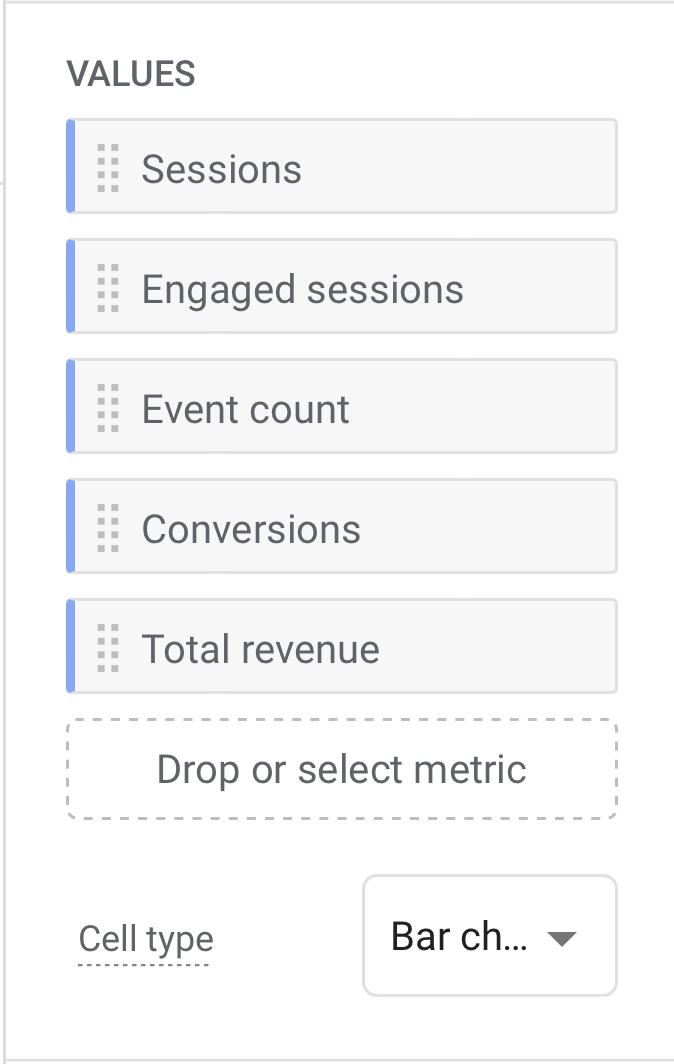674x1064 pixels.
Task: Open the Bar chart cell type dropdown
Action: point(489,936)
